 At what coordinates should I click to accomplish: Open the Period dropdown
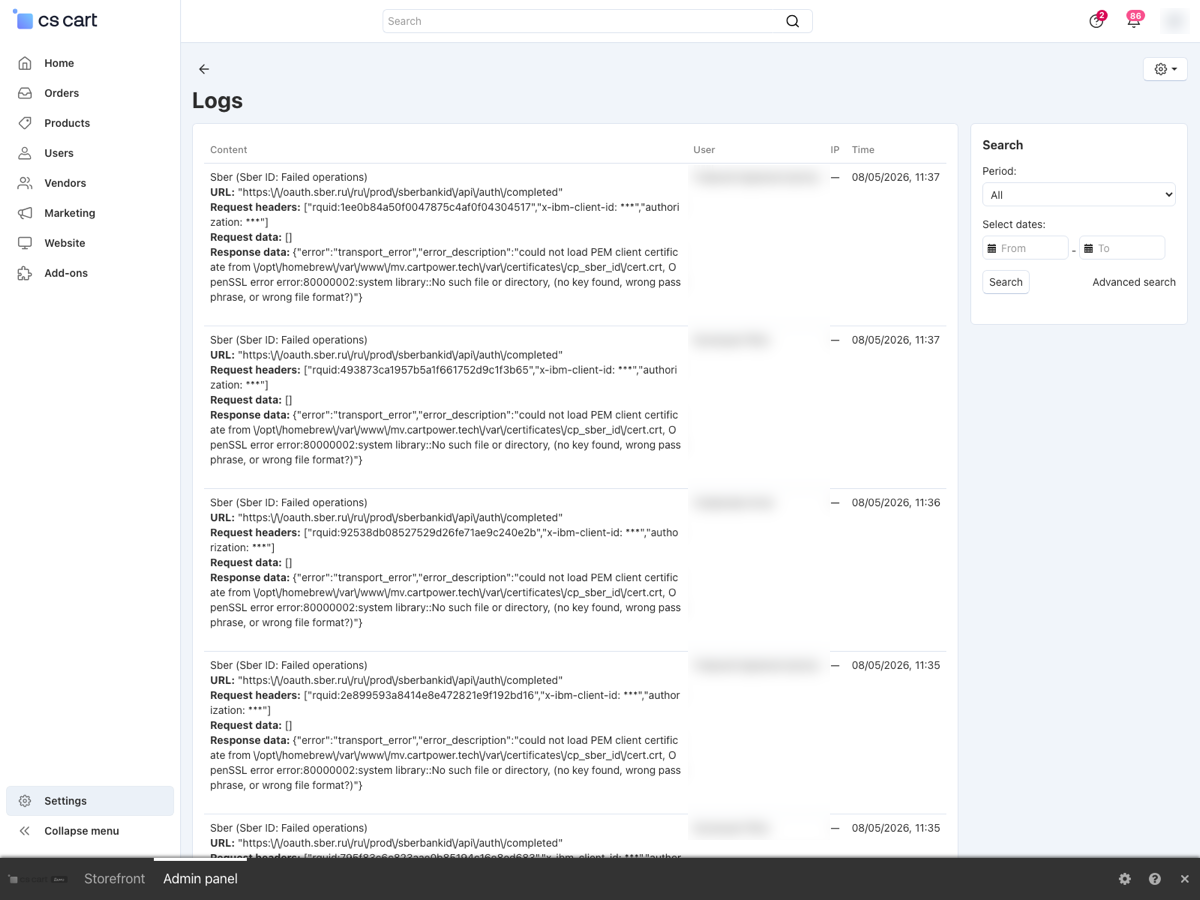(x=1079, y=195)
